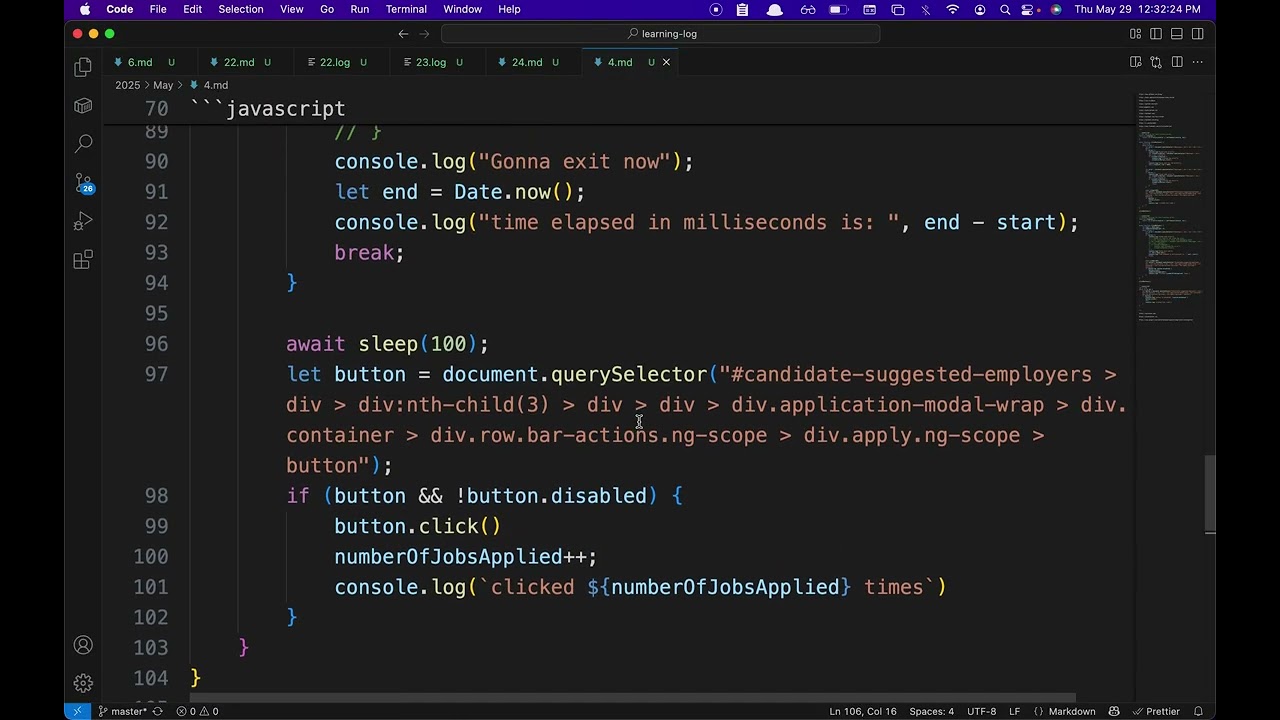Toggle the bottom panel
Image resolution: width=1280 pixels, height=720 pixels.
pyautogui.click(x=1177, y=34)
